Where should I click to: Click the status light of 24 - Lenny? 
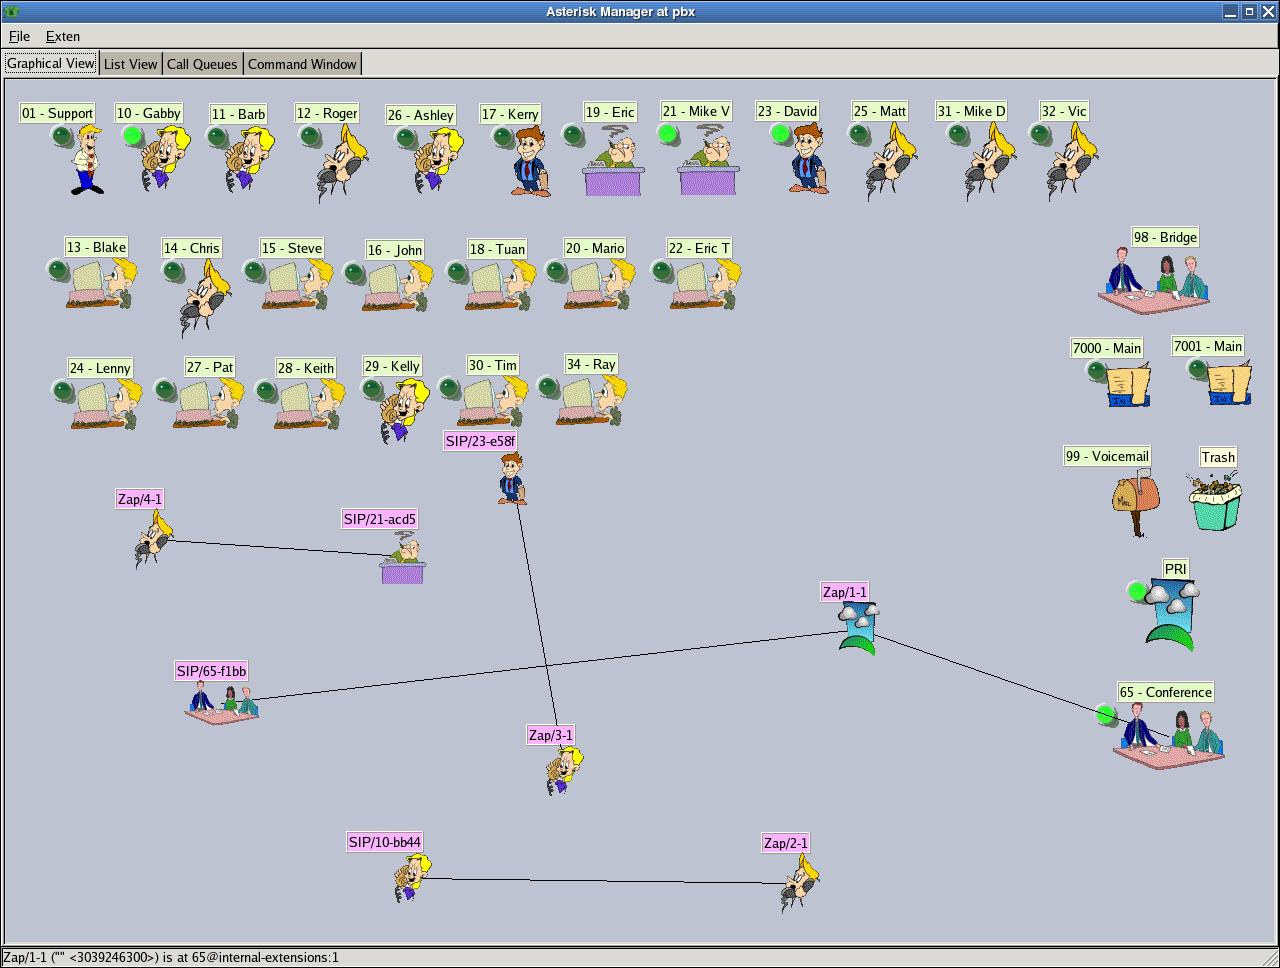point(64,390)
